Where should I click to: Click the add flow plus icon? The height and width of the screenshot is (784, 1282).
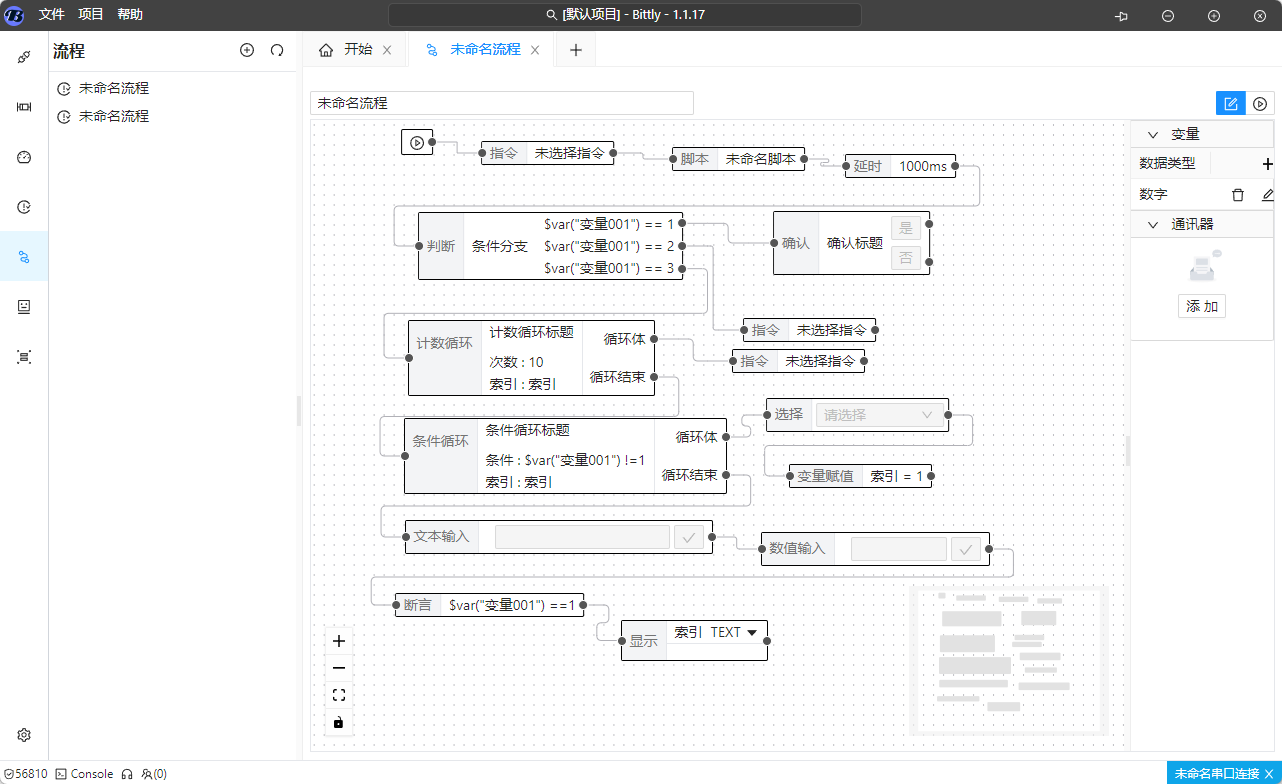[x=247, y=50]
